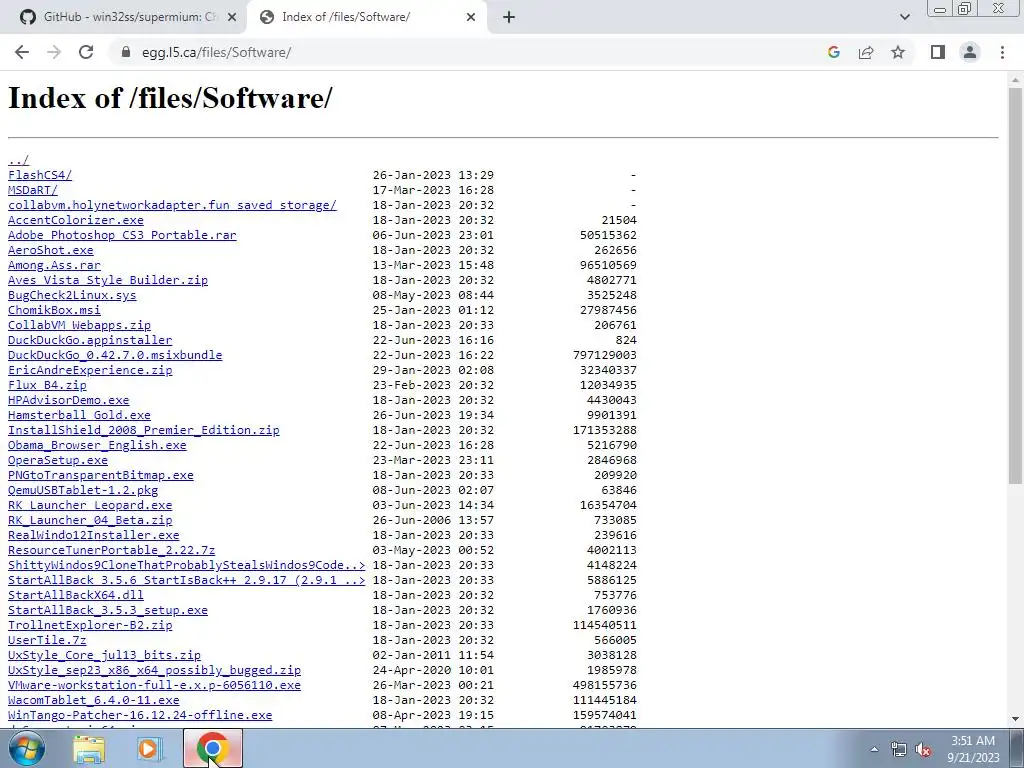Download VMware-workstation-full-e.x.p-6056110.exe

pyautogui.click(x=155, y=686)
